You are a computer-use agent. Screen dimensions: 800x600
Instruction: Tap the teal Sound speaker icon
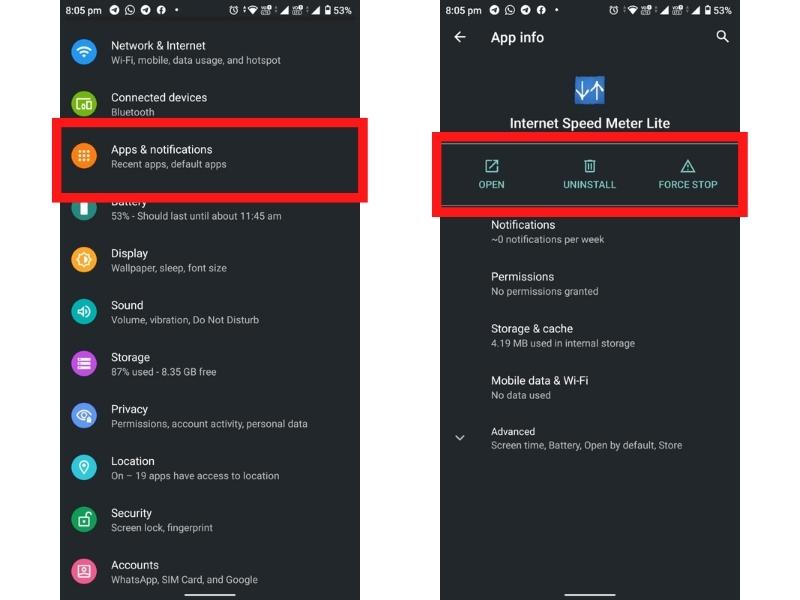84,312
